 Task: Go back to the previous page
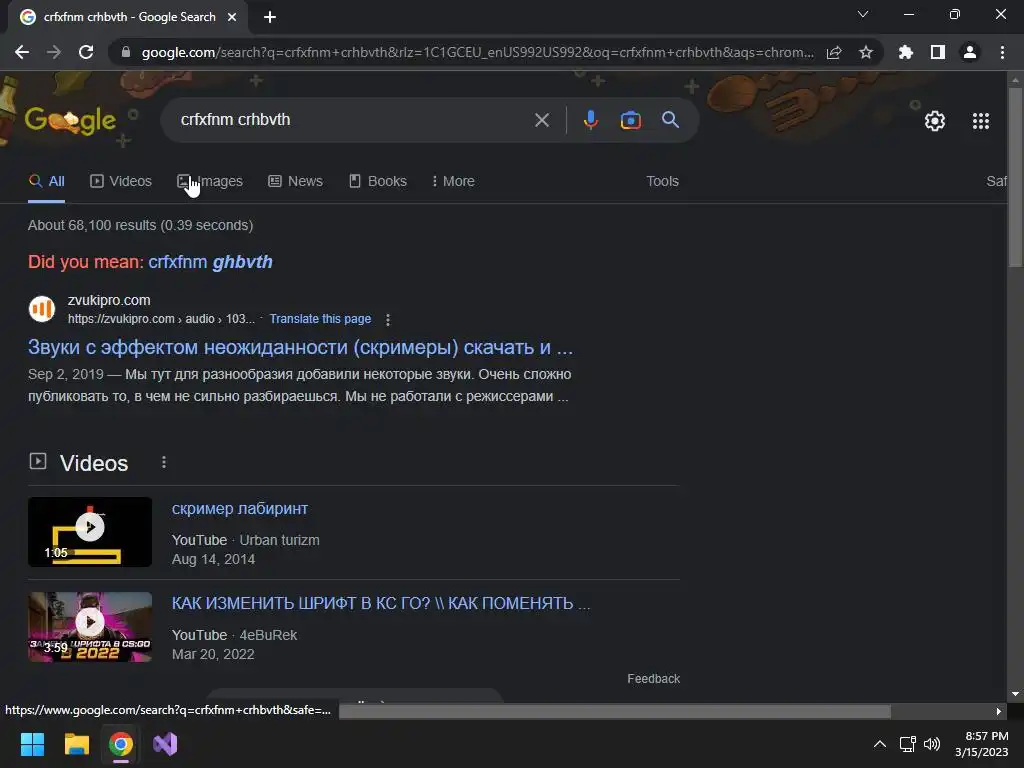coord(22,52)
